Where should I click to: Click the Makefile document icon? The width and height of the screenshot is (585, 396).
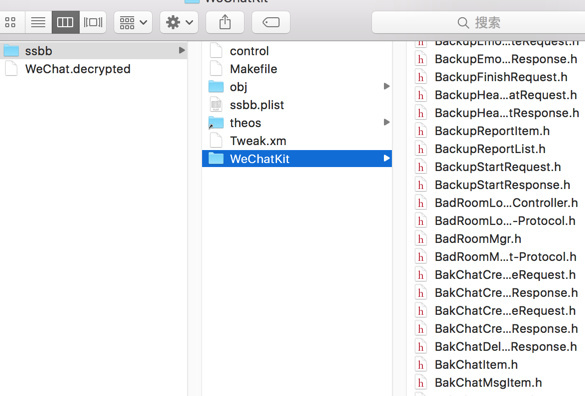216,69
